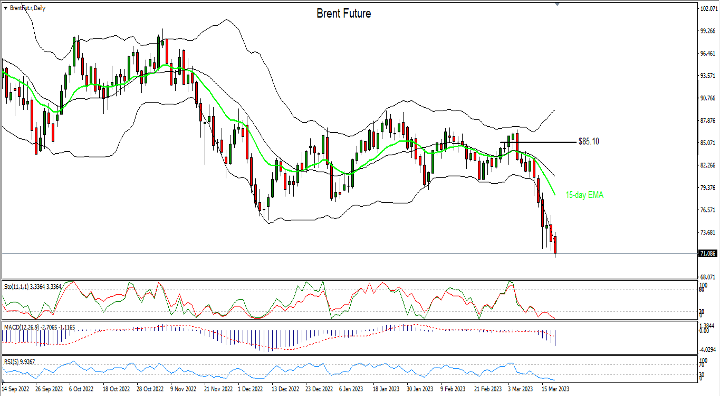
Task: Click the 93.571 price scale value
Action: [x=708, y=75]
